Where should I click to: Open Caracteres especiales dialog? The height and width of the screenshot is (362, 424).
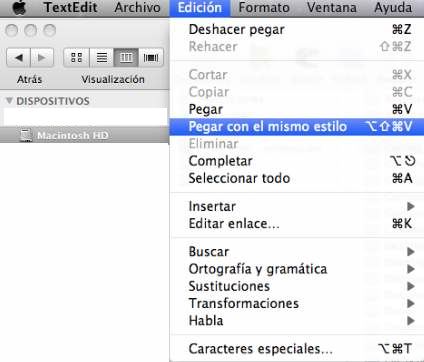pos(297,349)
